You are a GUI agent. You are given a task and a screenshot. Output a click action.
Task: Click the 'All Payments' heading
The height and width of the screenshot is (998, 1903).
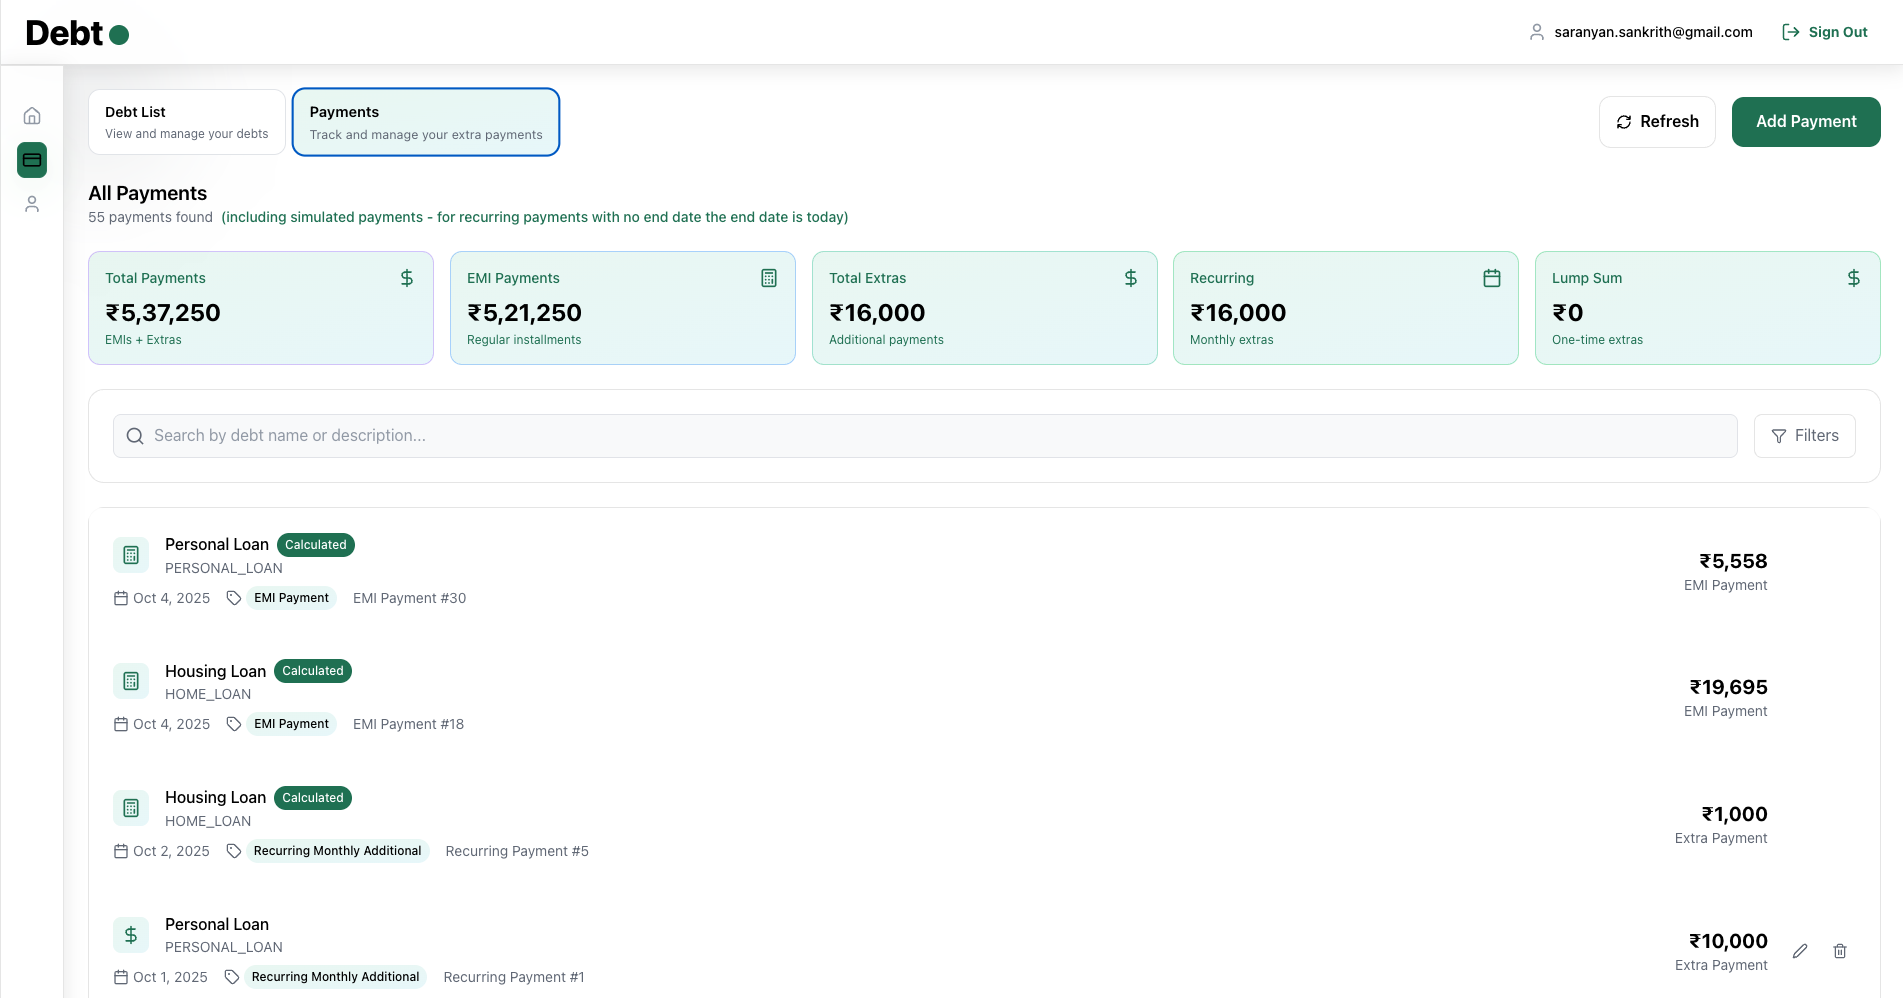[148, 193]
